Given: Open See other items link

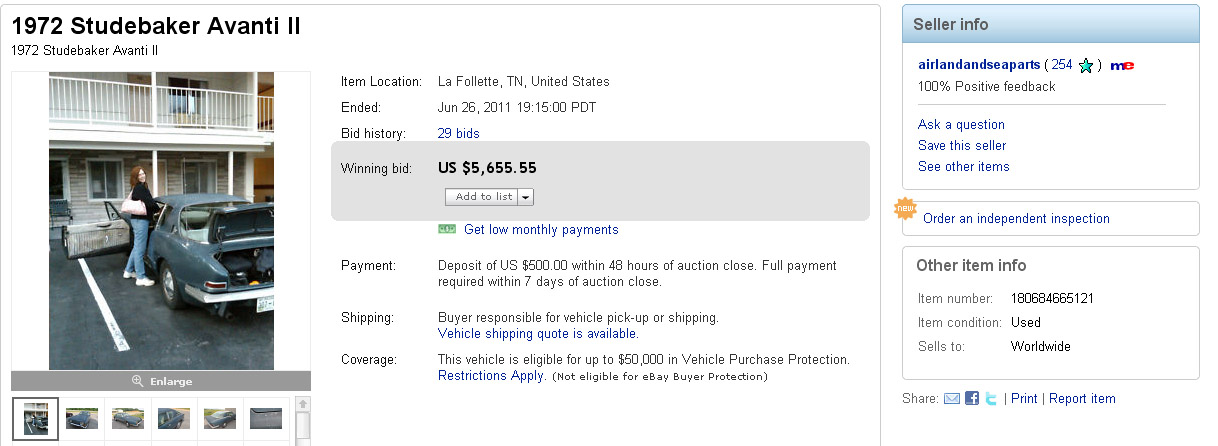Looking at the screenshot, I should coord(963,166).
